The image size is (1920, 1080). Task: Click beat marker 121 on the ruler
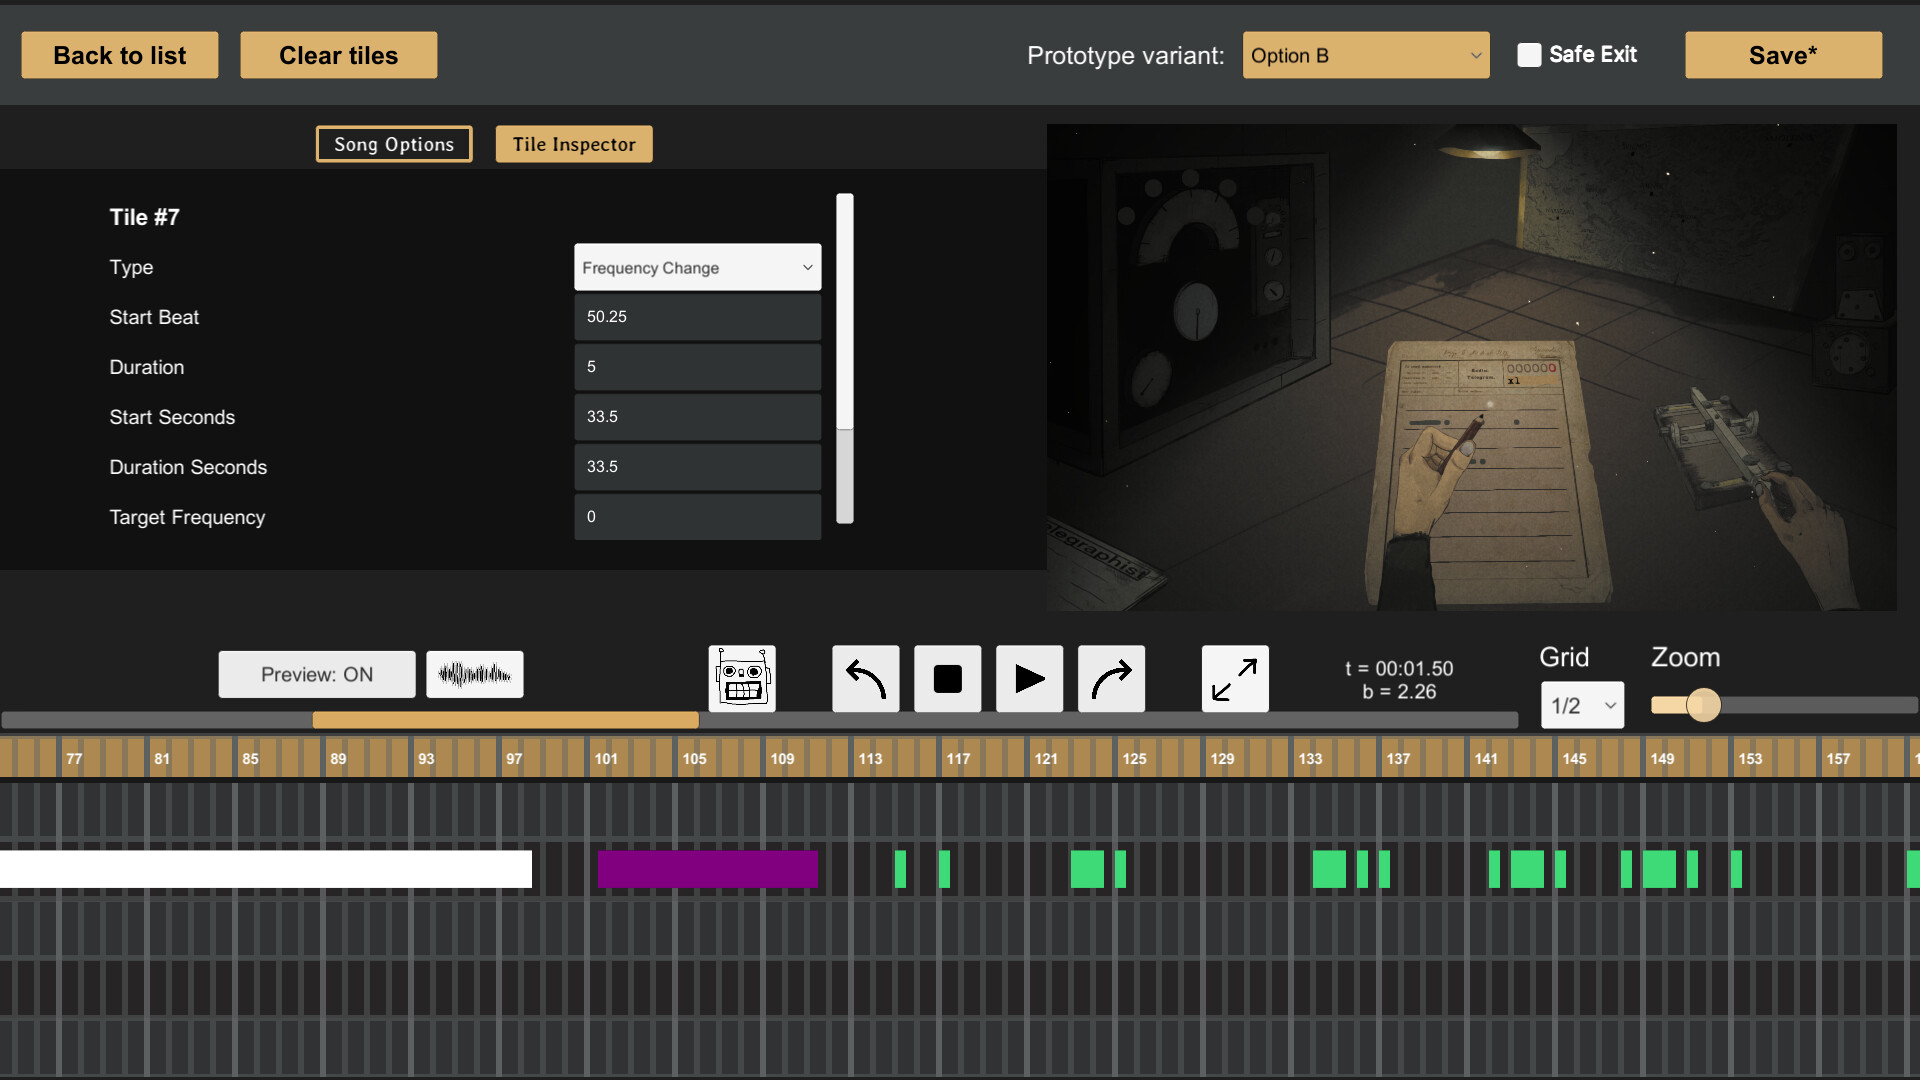1046,759
